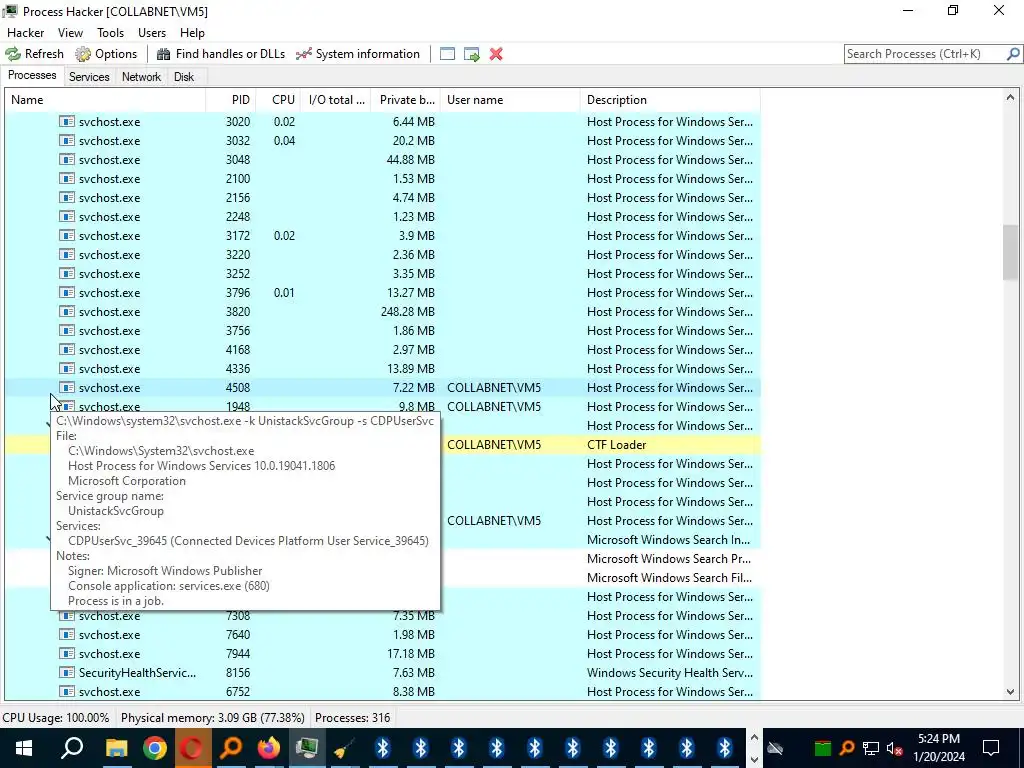Click the Find window and thread icon
1024x768 pixels.
472,54
